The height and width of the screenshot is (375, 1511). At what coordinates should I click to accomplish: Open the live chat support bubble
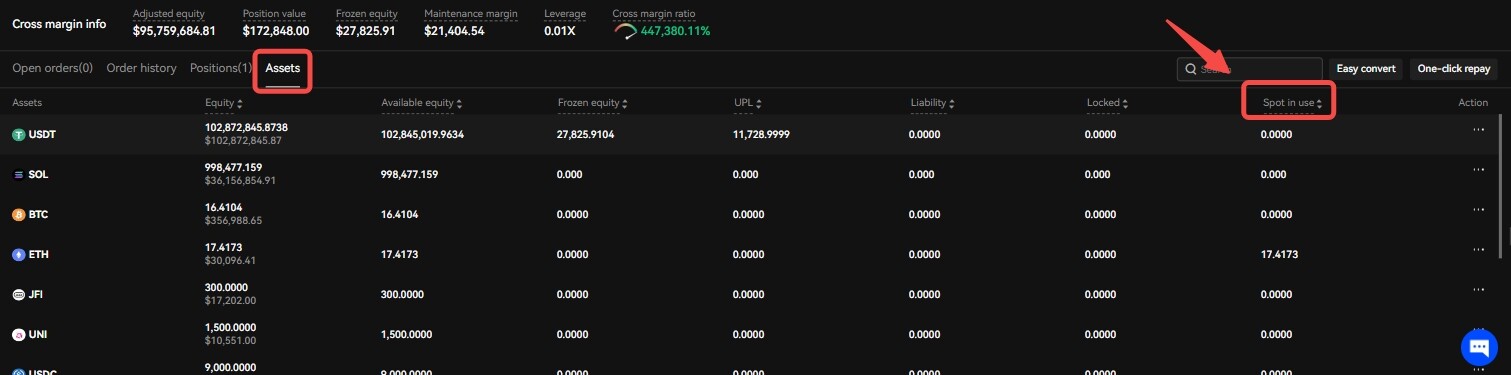(x=1479, y=347)
